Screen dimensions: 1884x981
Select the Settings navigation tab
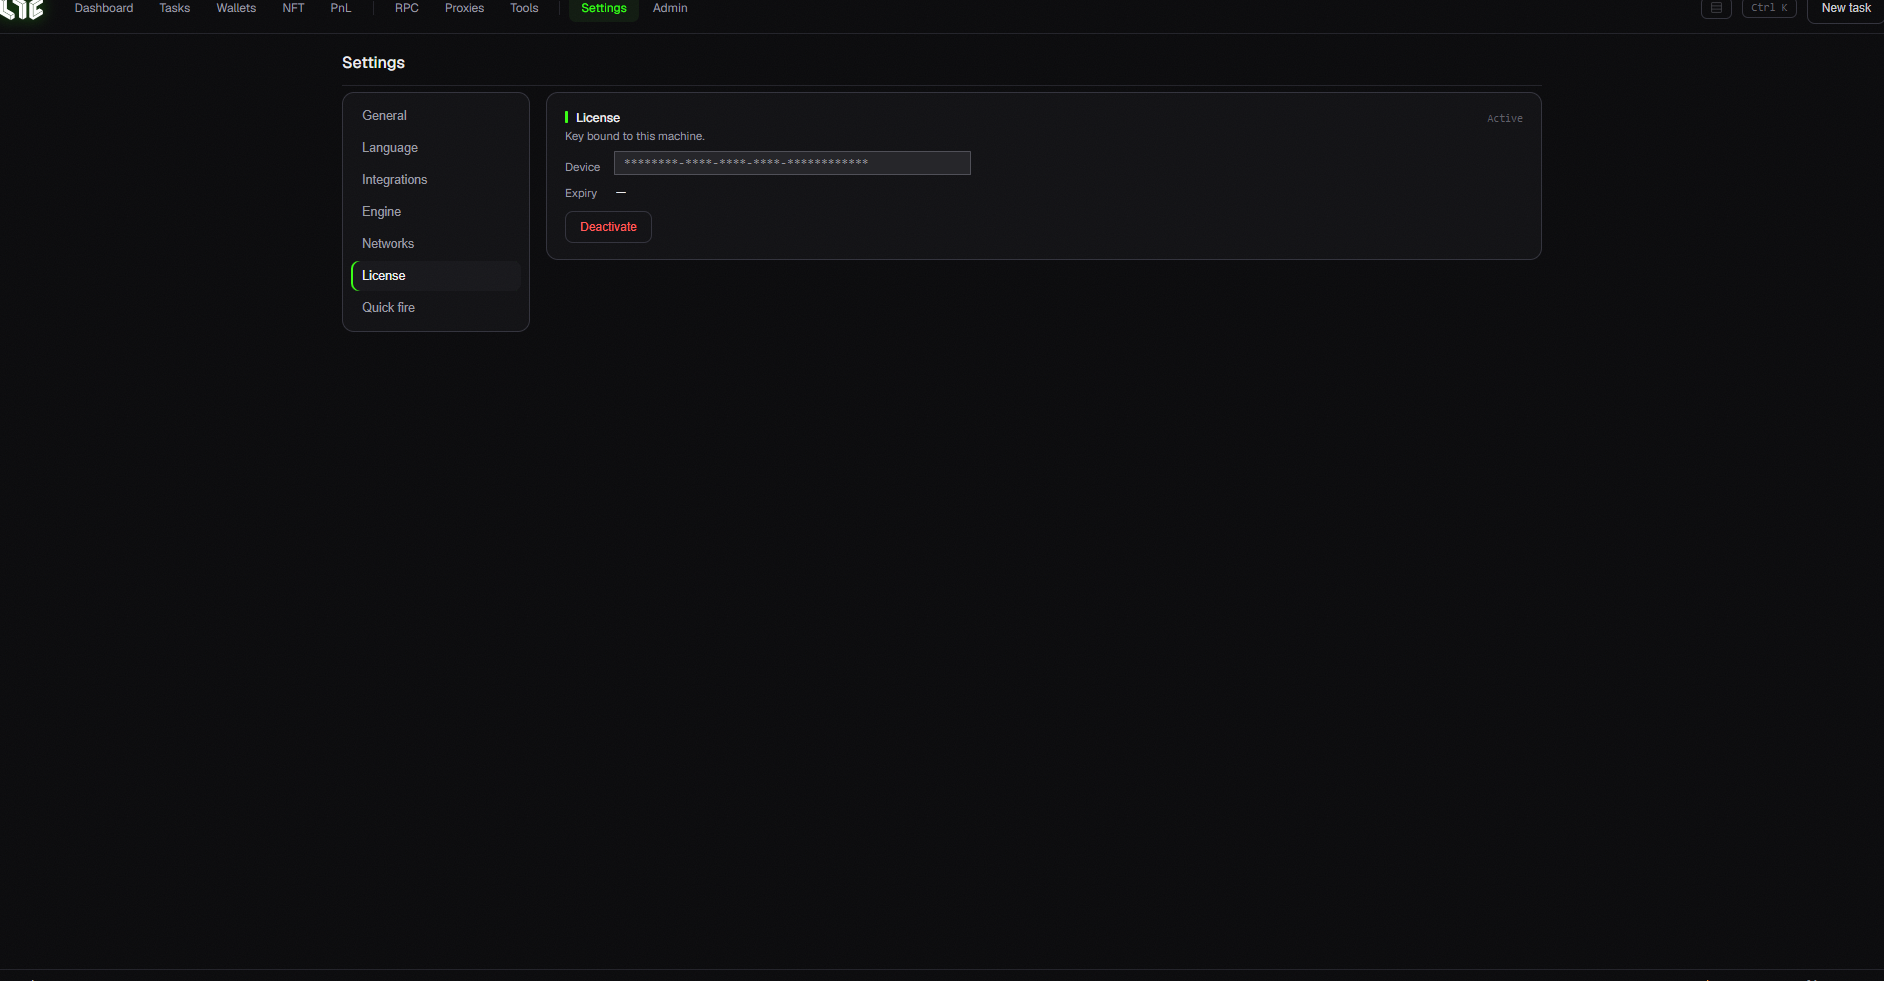coord(604,8)
